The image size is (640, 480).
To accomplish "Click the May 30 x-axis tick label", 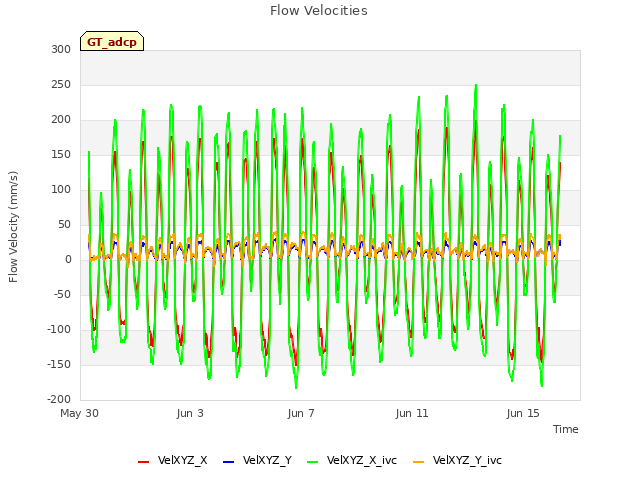I will pyautogui.click(x=79, y=413).
